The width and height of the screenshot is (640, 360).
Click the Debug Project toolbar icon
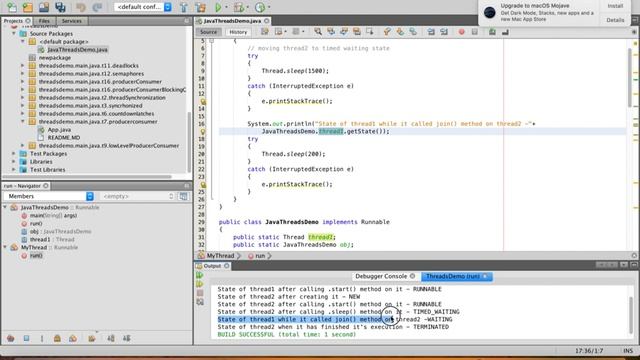coord(239,7)
